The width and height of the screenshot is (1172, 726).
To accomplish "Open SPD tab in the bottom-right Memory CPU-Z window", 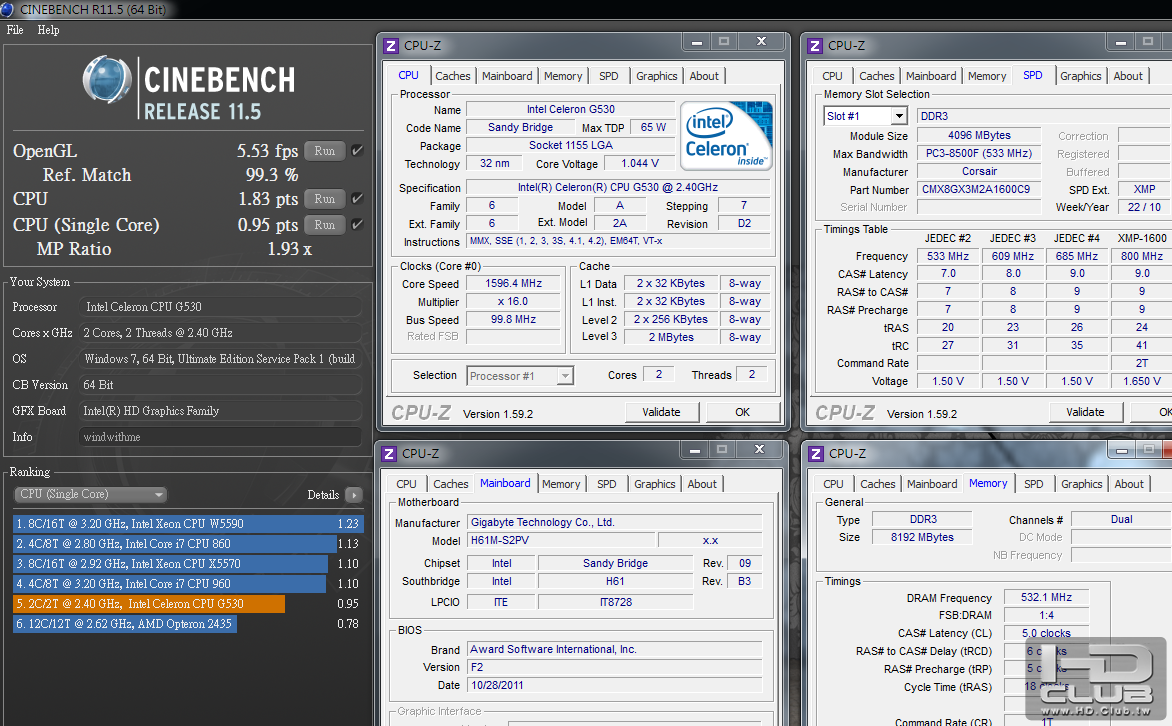I will 1034,484.
